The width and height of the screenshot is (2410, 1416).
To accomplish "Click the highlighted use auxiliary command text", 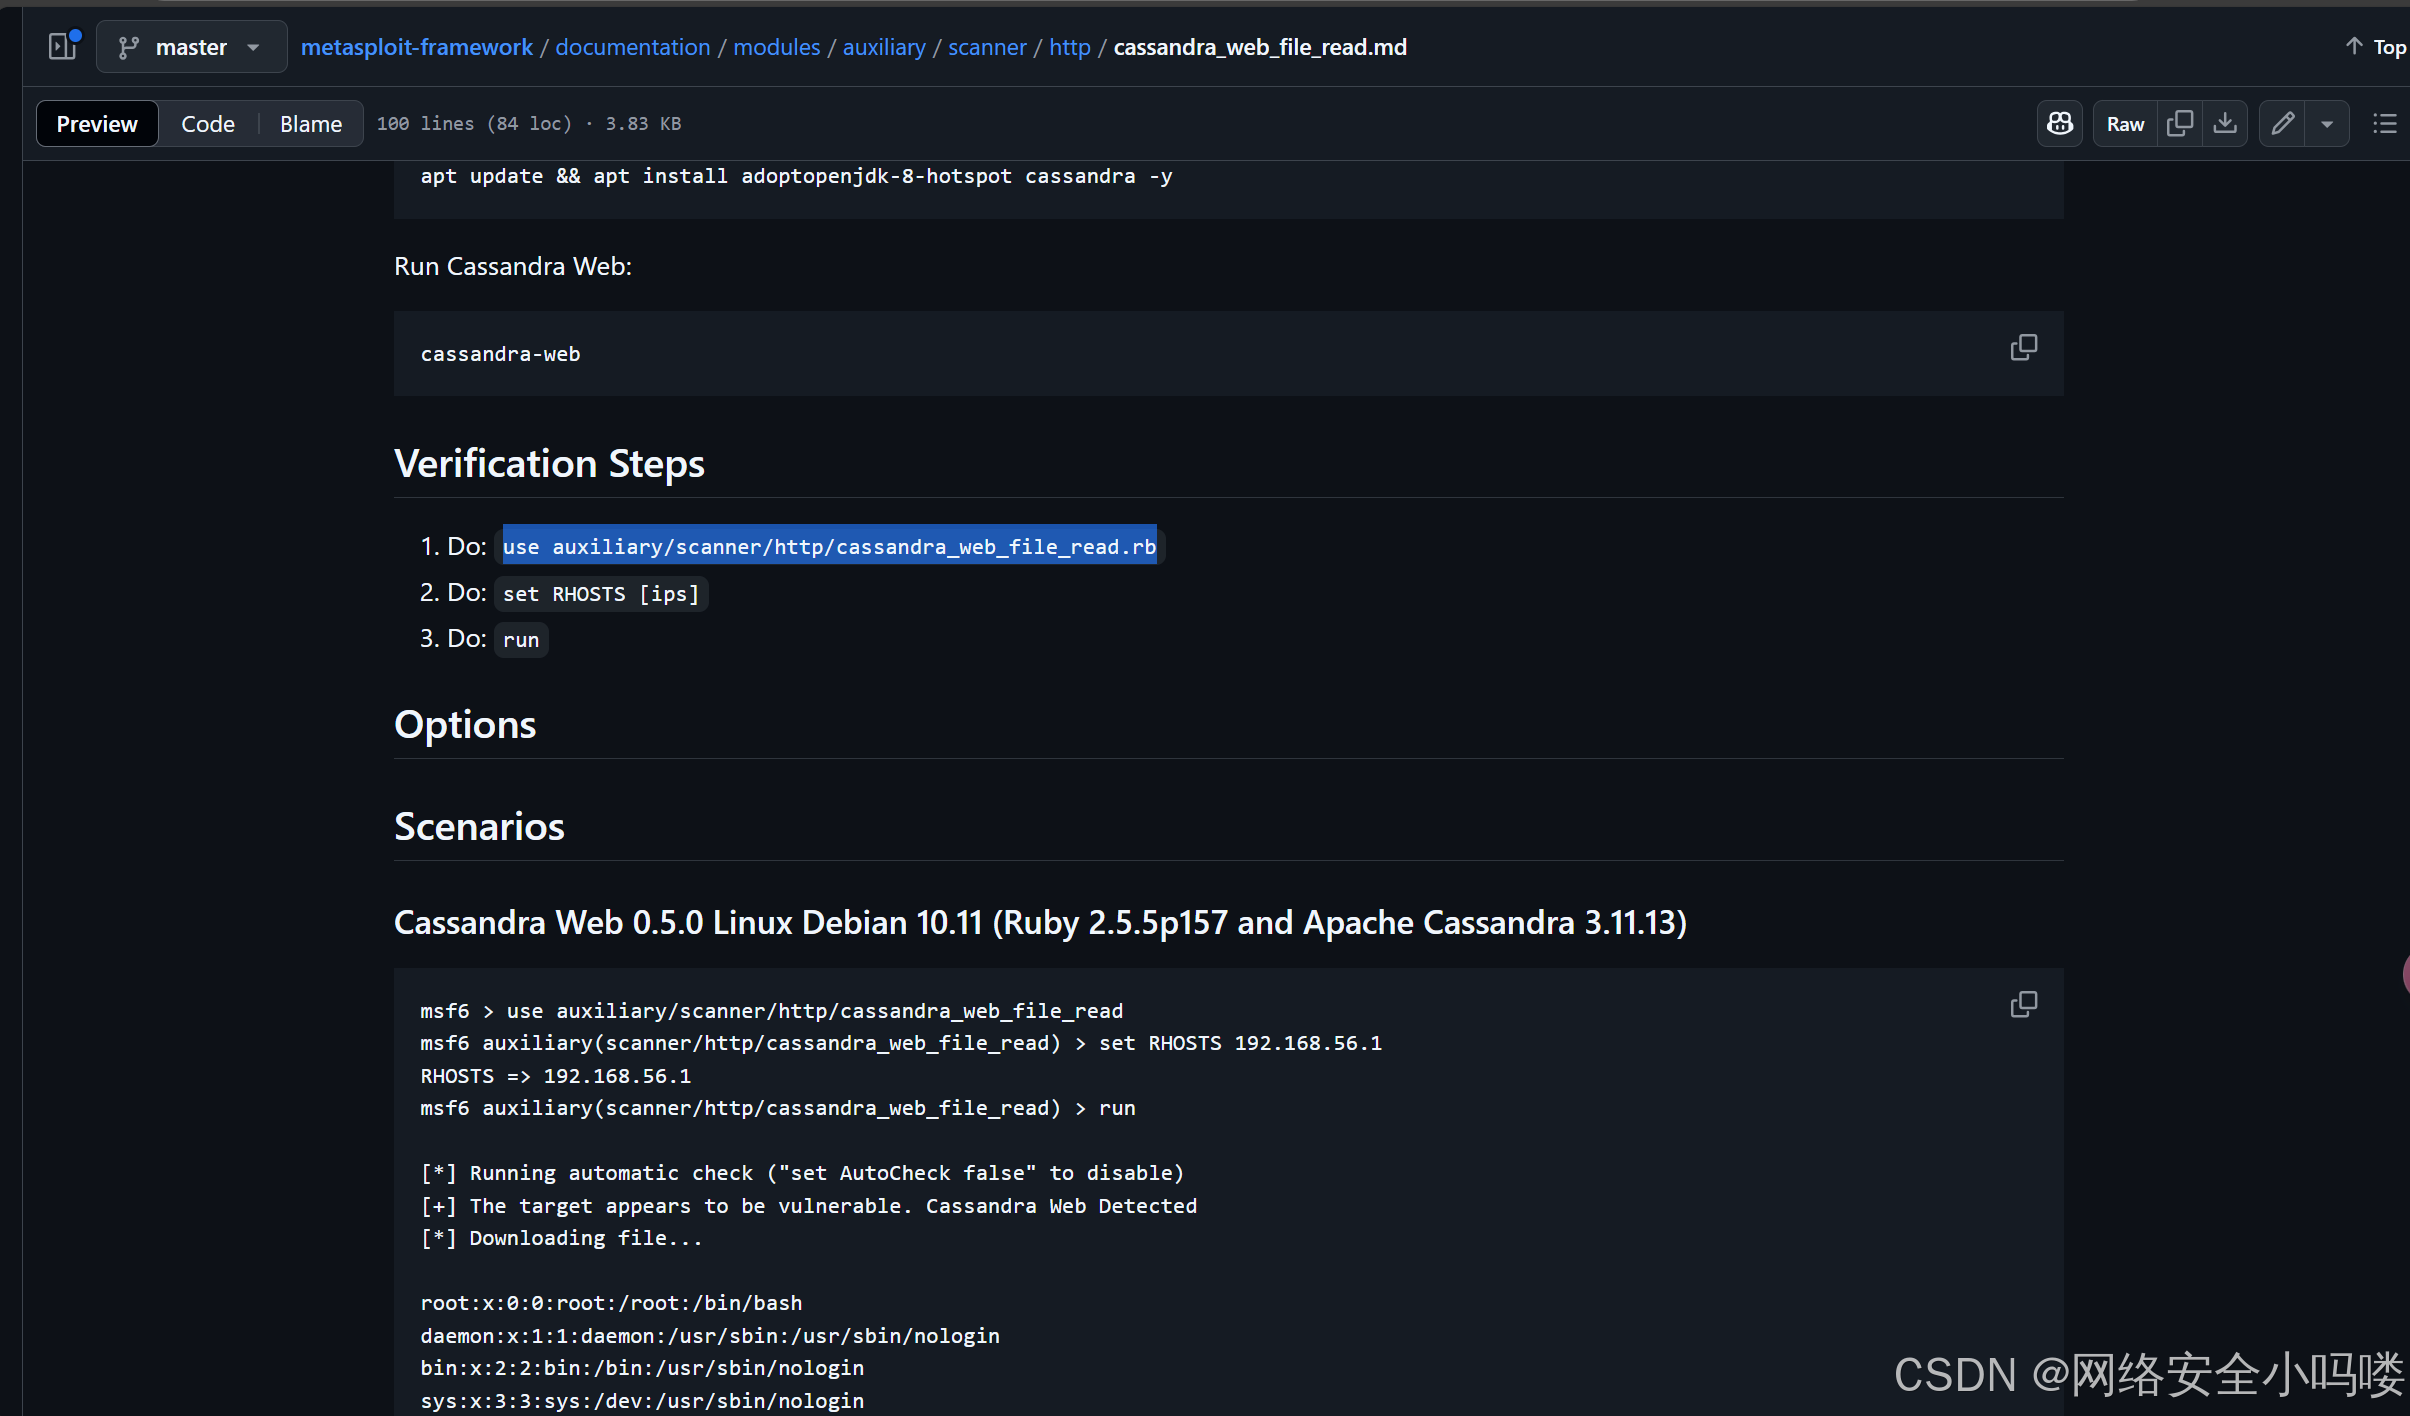I will click(x=828, y=546).
